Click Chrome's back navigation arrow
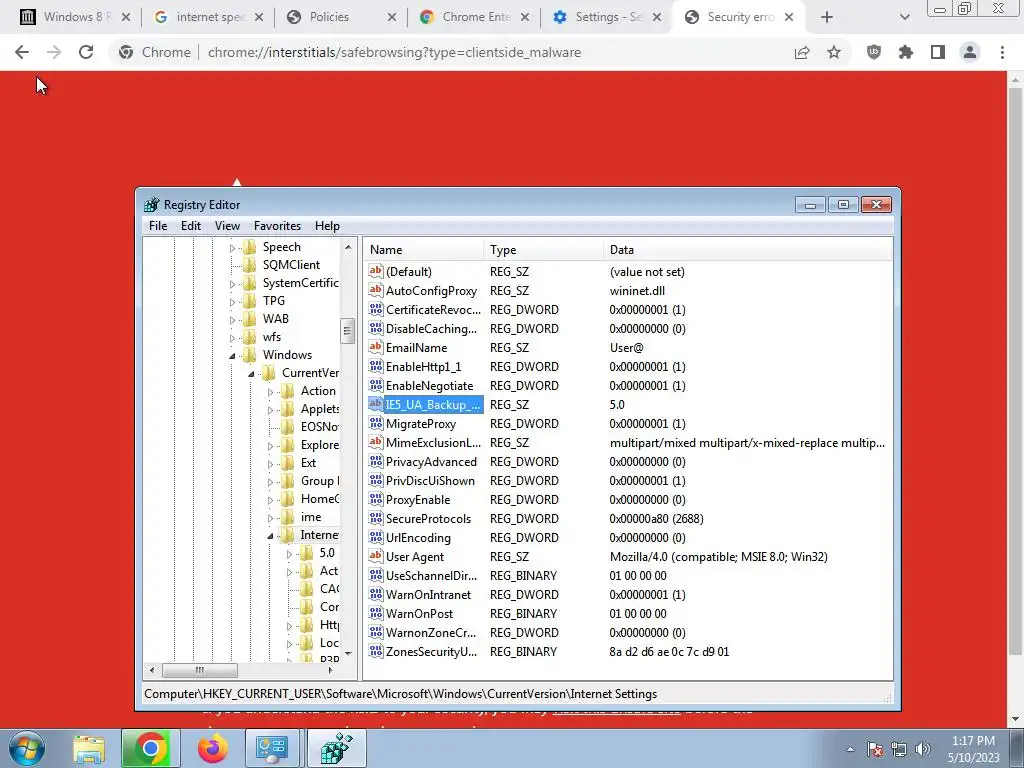The image size is (1024, 768). click(x=22, y=52)
